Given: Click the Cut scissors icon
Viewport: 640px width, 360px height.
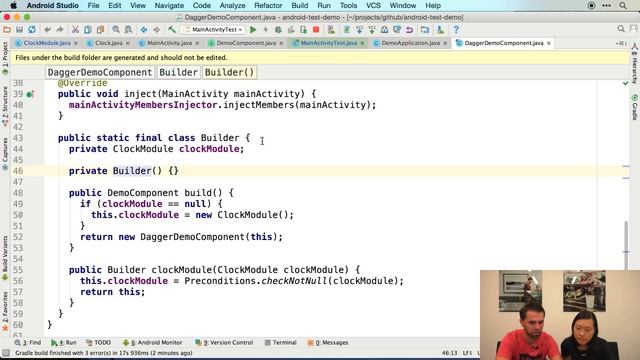Looking at the screenshot, I should 75,29.
